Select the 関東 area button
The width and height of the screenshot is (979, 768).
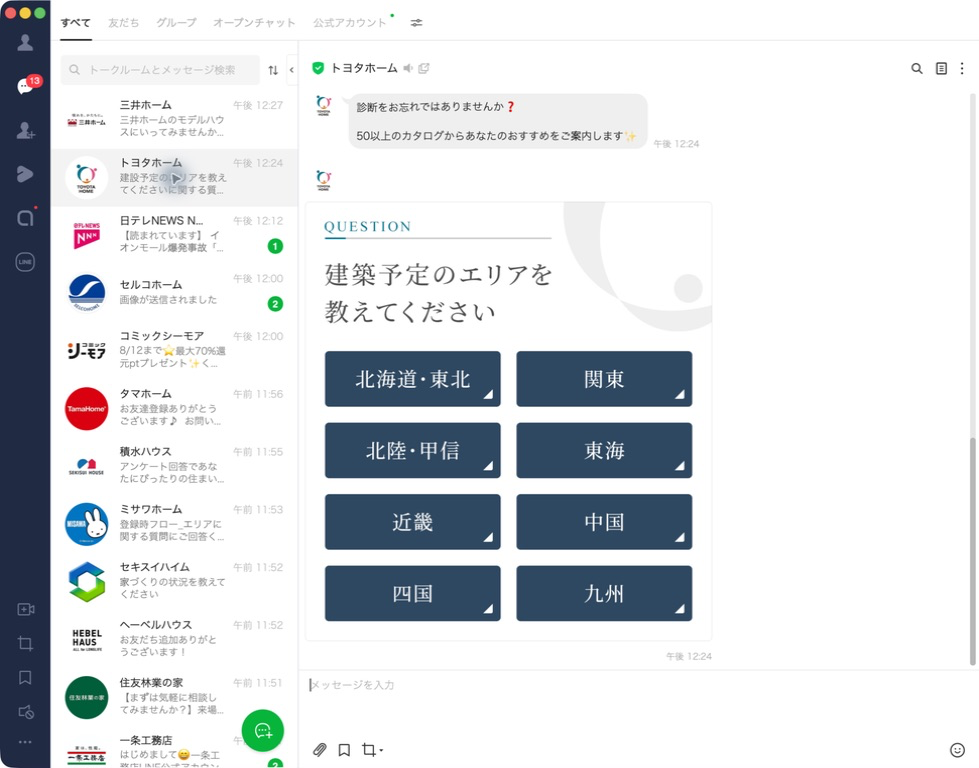tap(604, 379)
